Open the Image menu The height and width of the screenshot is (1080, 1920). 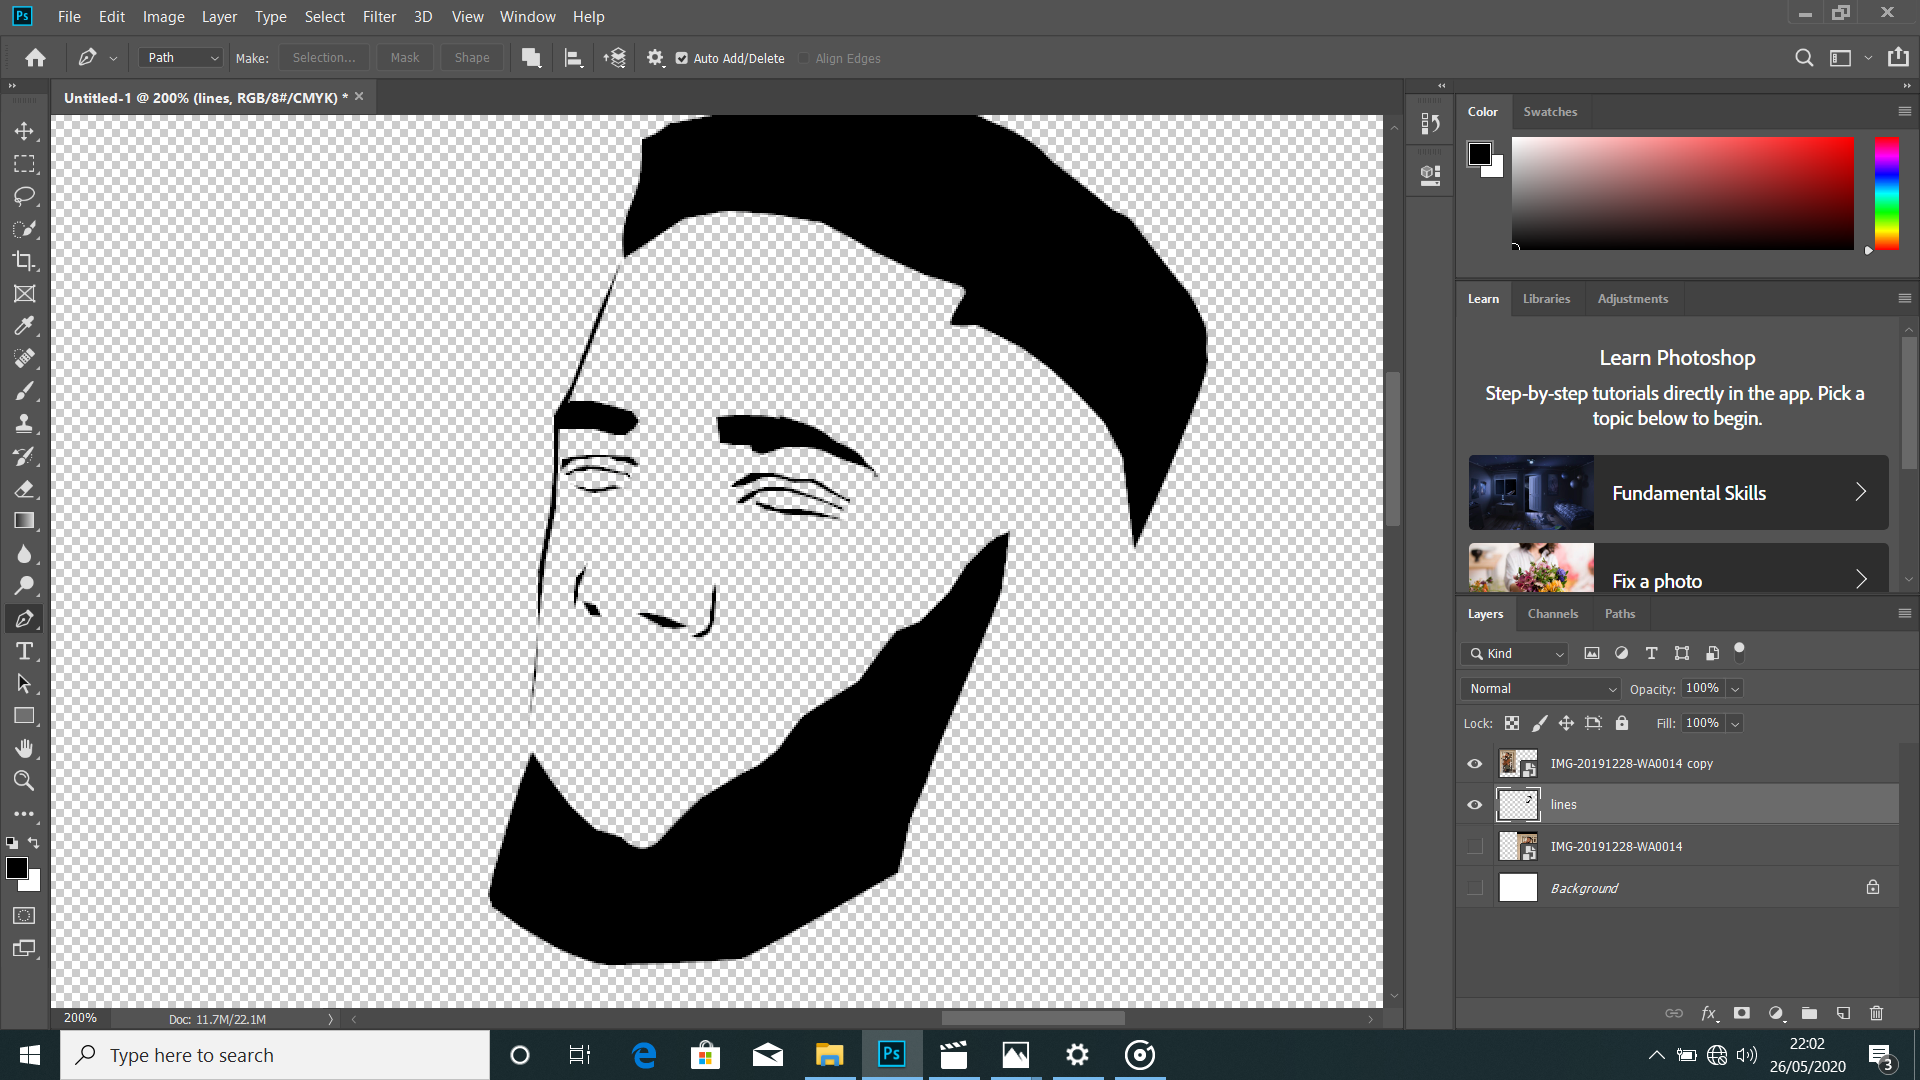tap(163, 17)
